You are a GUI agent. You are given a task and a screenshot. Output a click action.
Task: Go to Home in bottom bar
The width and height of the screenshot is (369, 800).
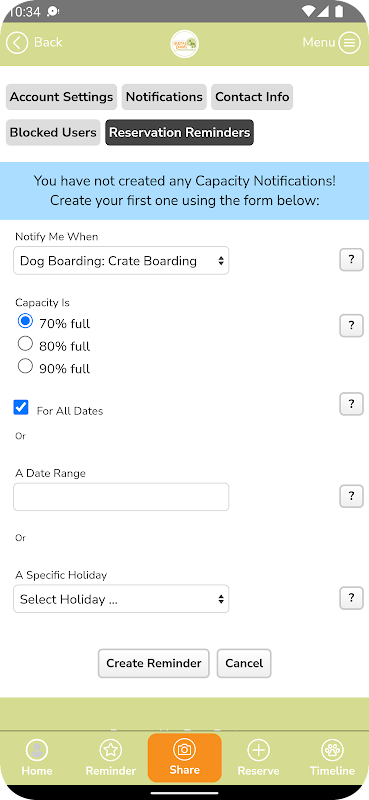[37, 758]
